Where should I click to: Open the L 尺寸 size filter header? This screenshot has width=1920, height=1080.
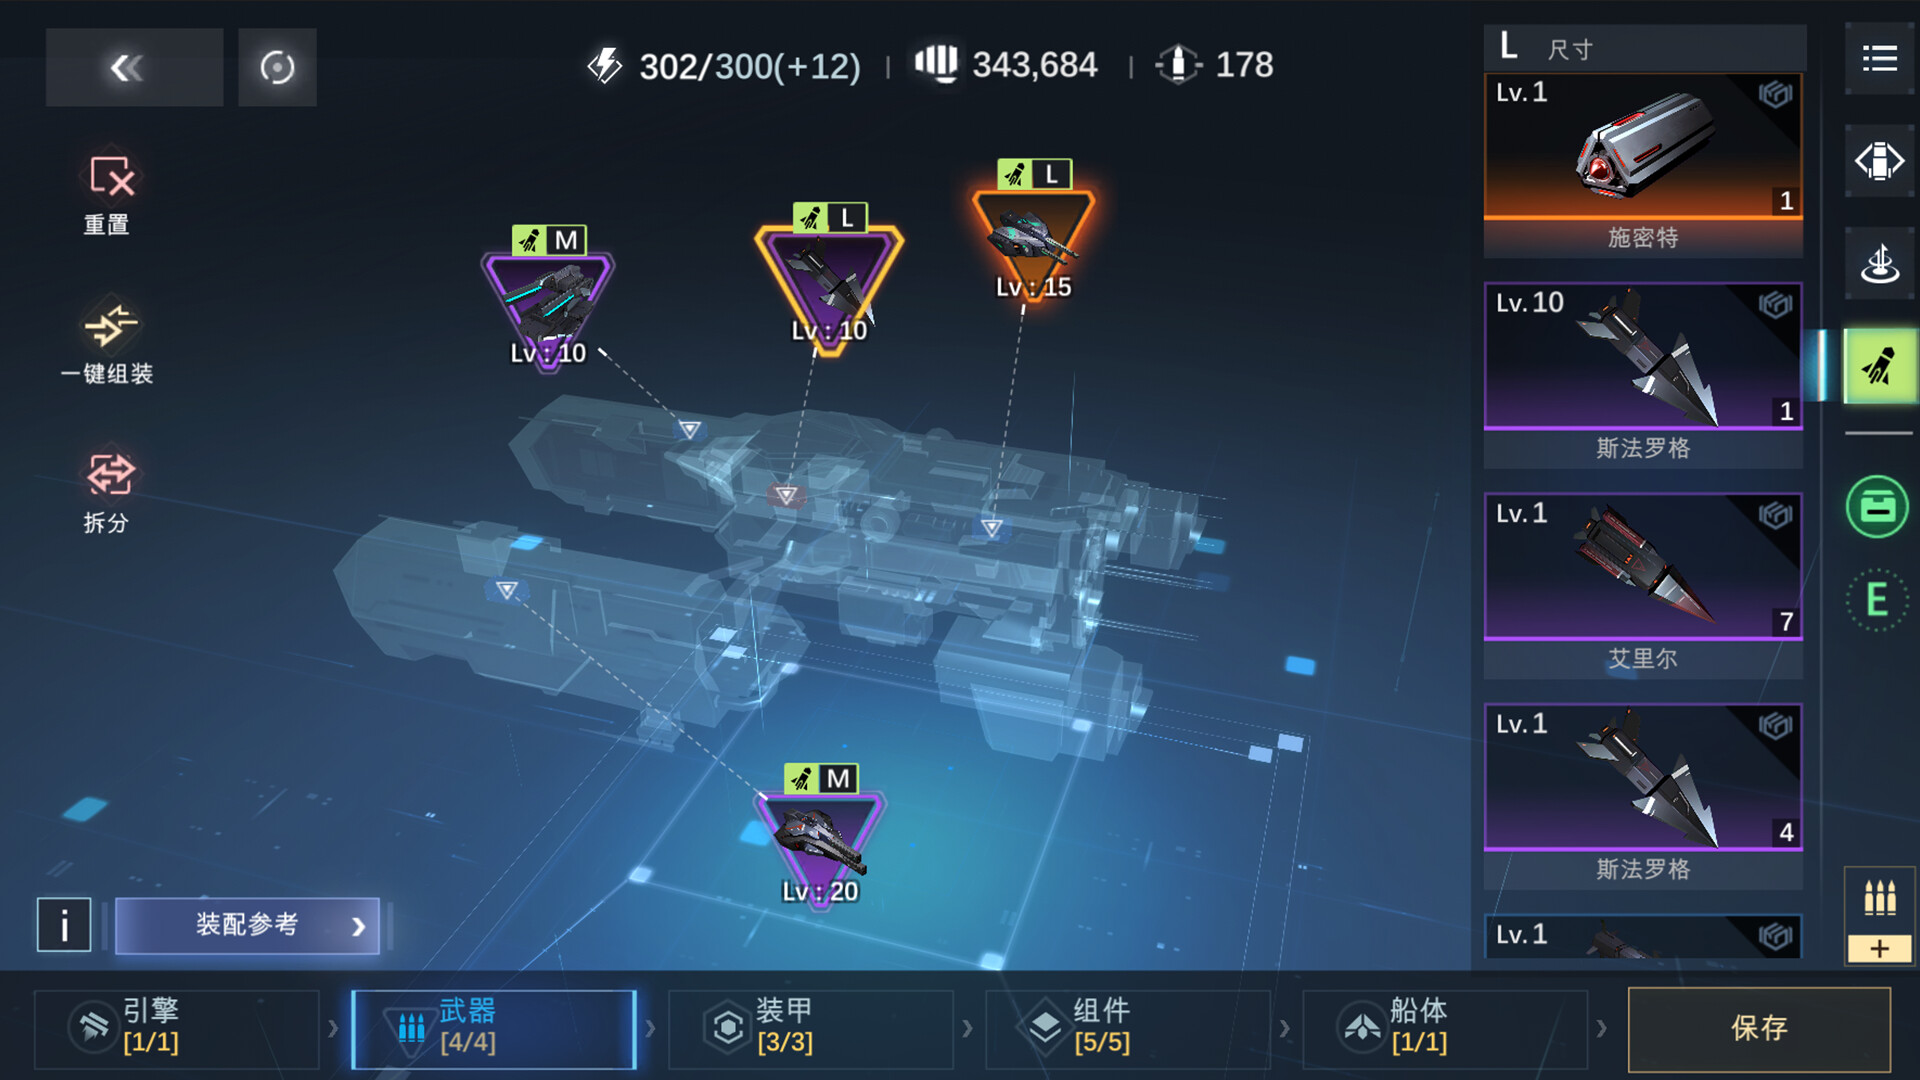pos(1644,47)
